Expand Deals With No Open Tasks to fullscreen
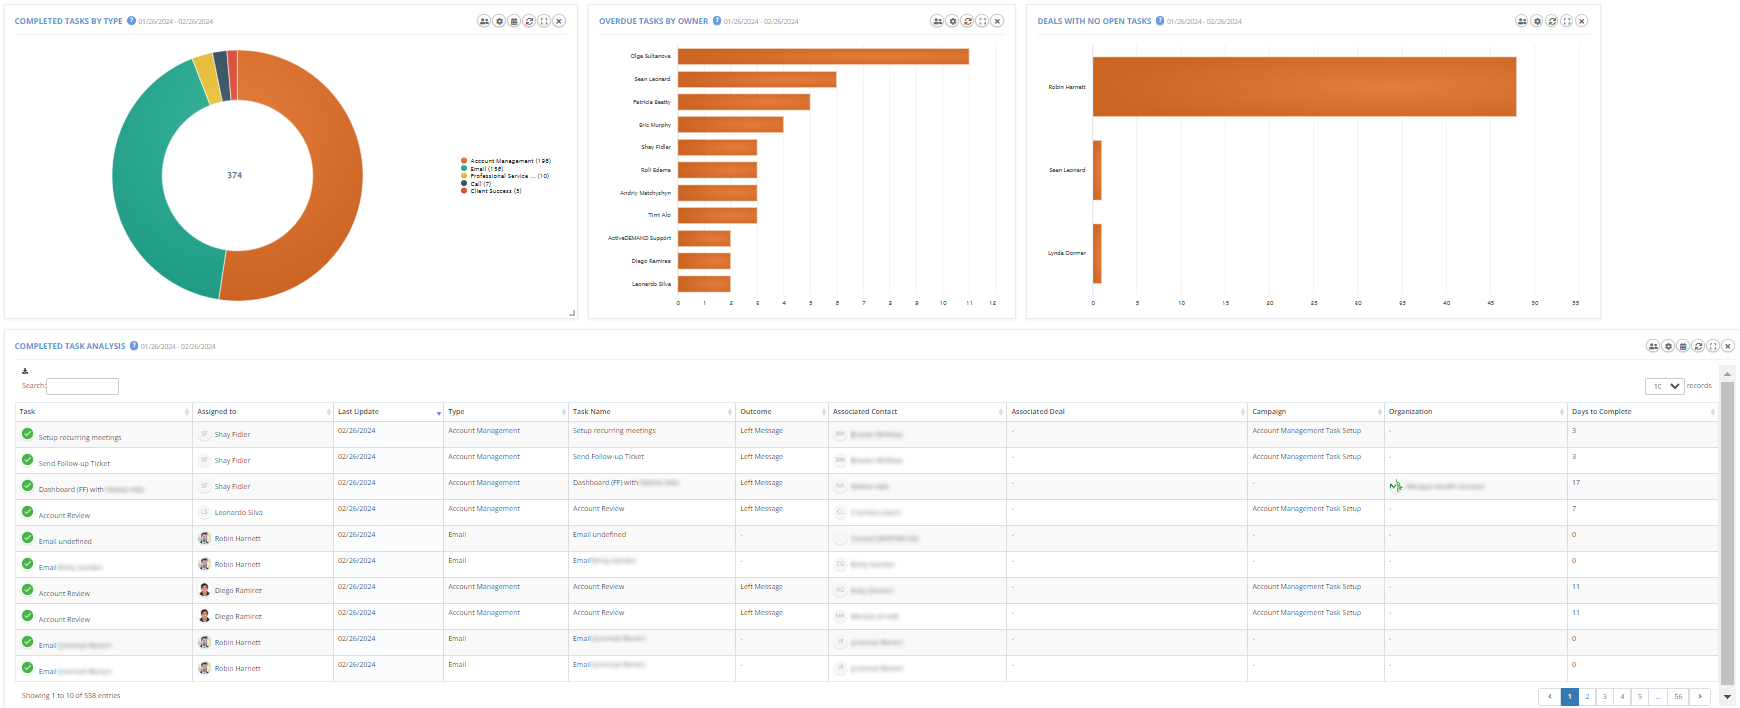The width and height of the screenshot is (1740, 708). 1566,21
